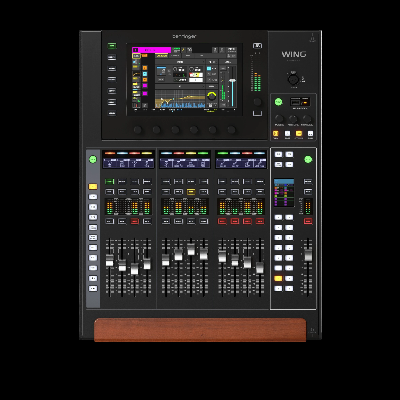
Task: Tap the small color display in the right section
Action: (x=284, y=193)
